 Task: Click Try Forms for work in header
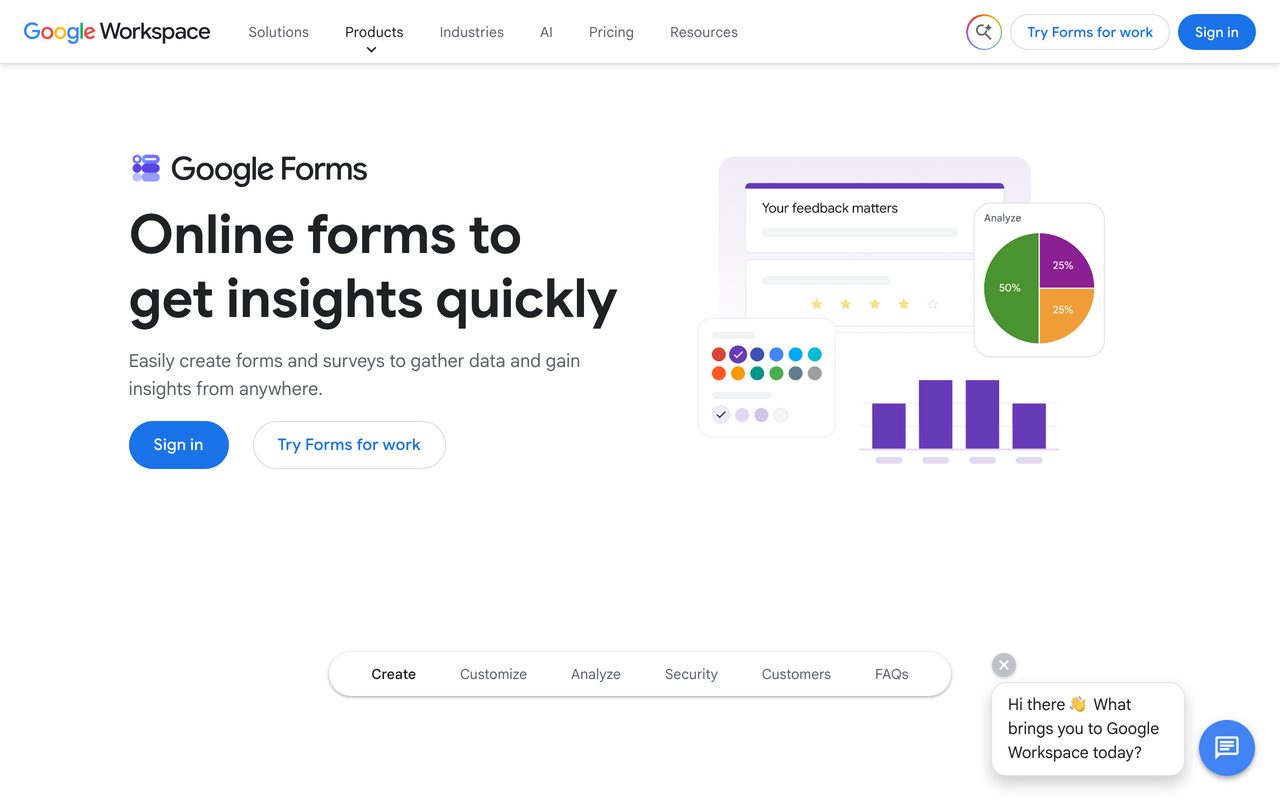point(1090,32)
